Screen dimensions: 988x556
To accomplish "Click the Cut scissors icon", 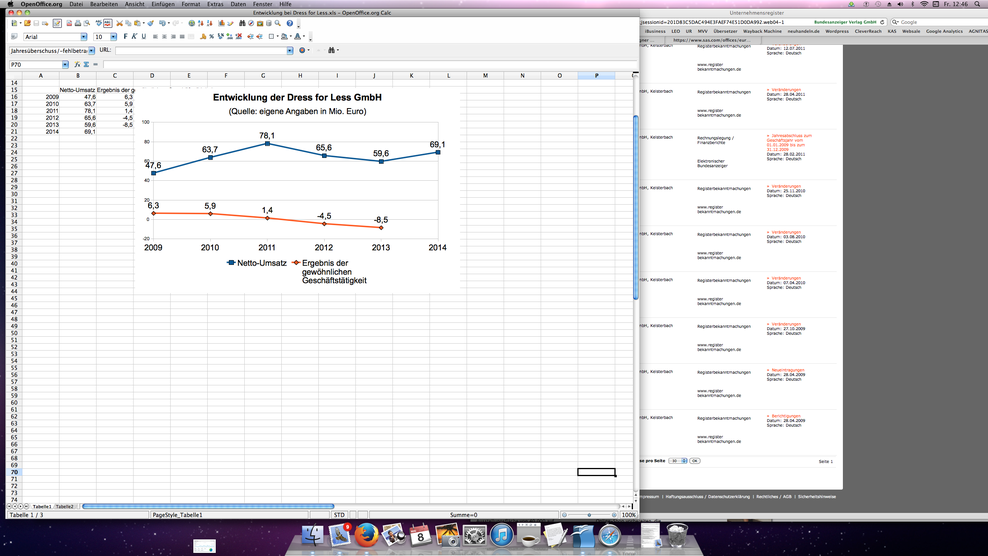I will (119, 23).
